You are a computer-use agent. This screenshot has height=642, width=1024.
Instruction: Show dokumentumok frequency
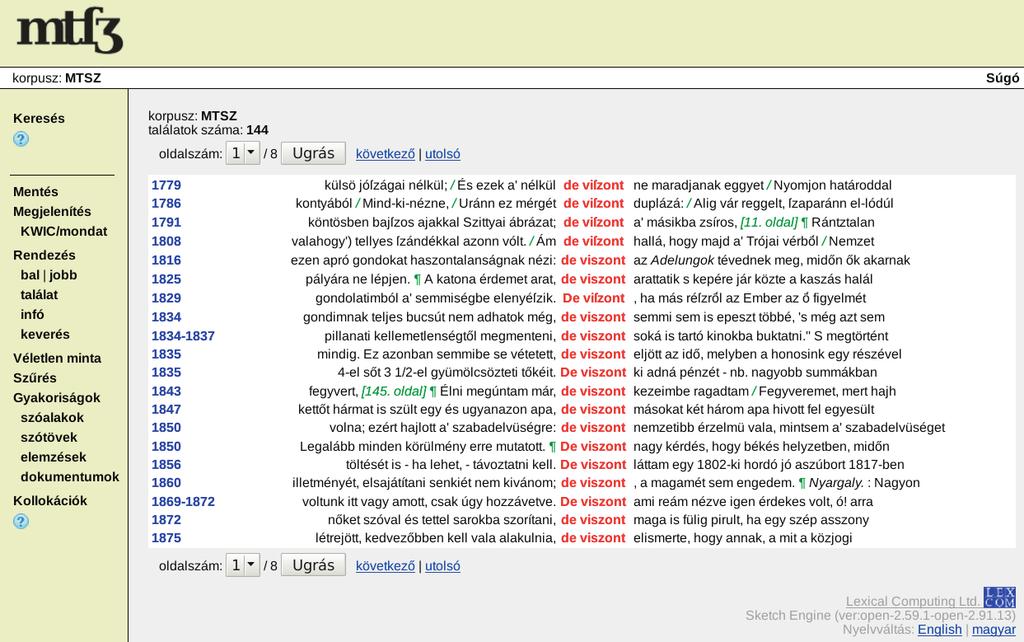coord(70,477)
